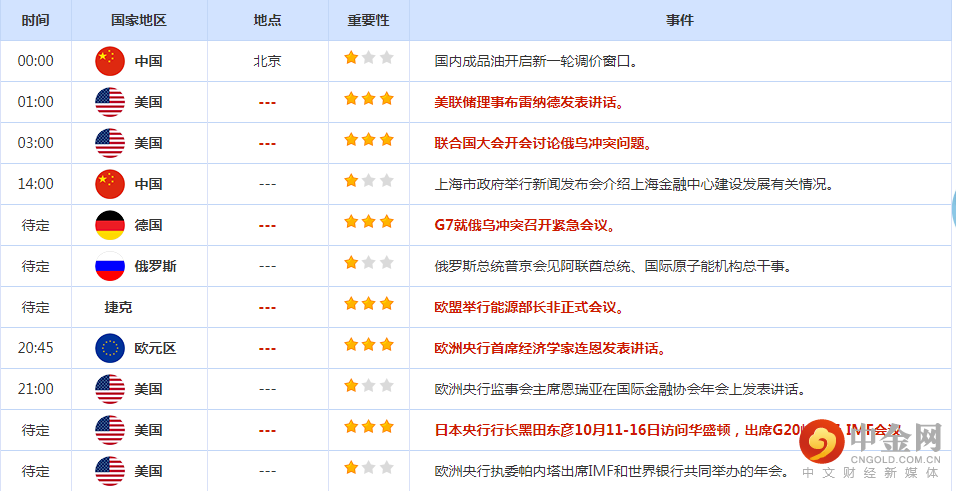
Task: Select the 00:00 time cell
Action: click(35, 61)
